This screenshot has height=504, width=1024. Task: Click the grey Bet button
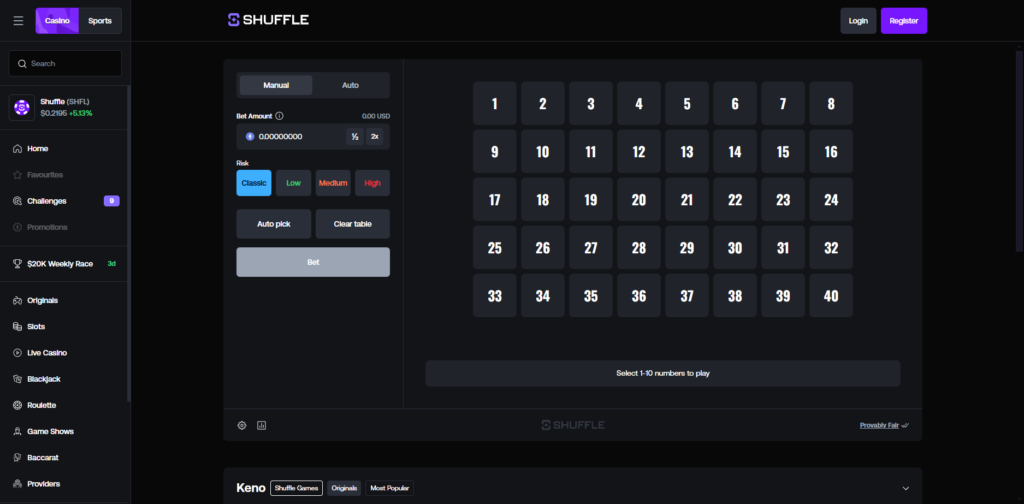tap(313, 262)
